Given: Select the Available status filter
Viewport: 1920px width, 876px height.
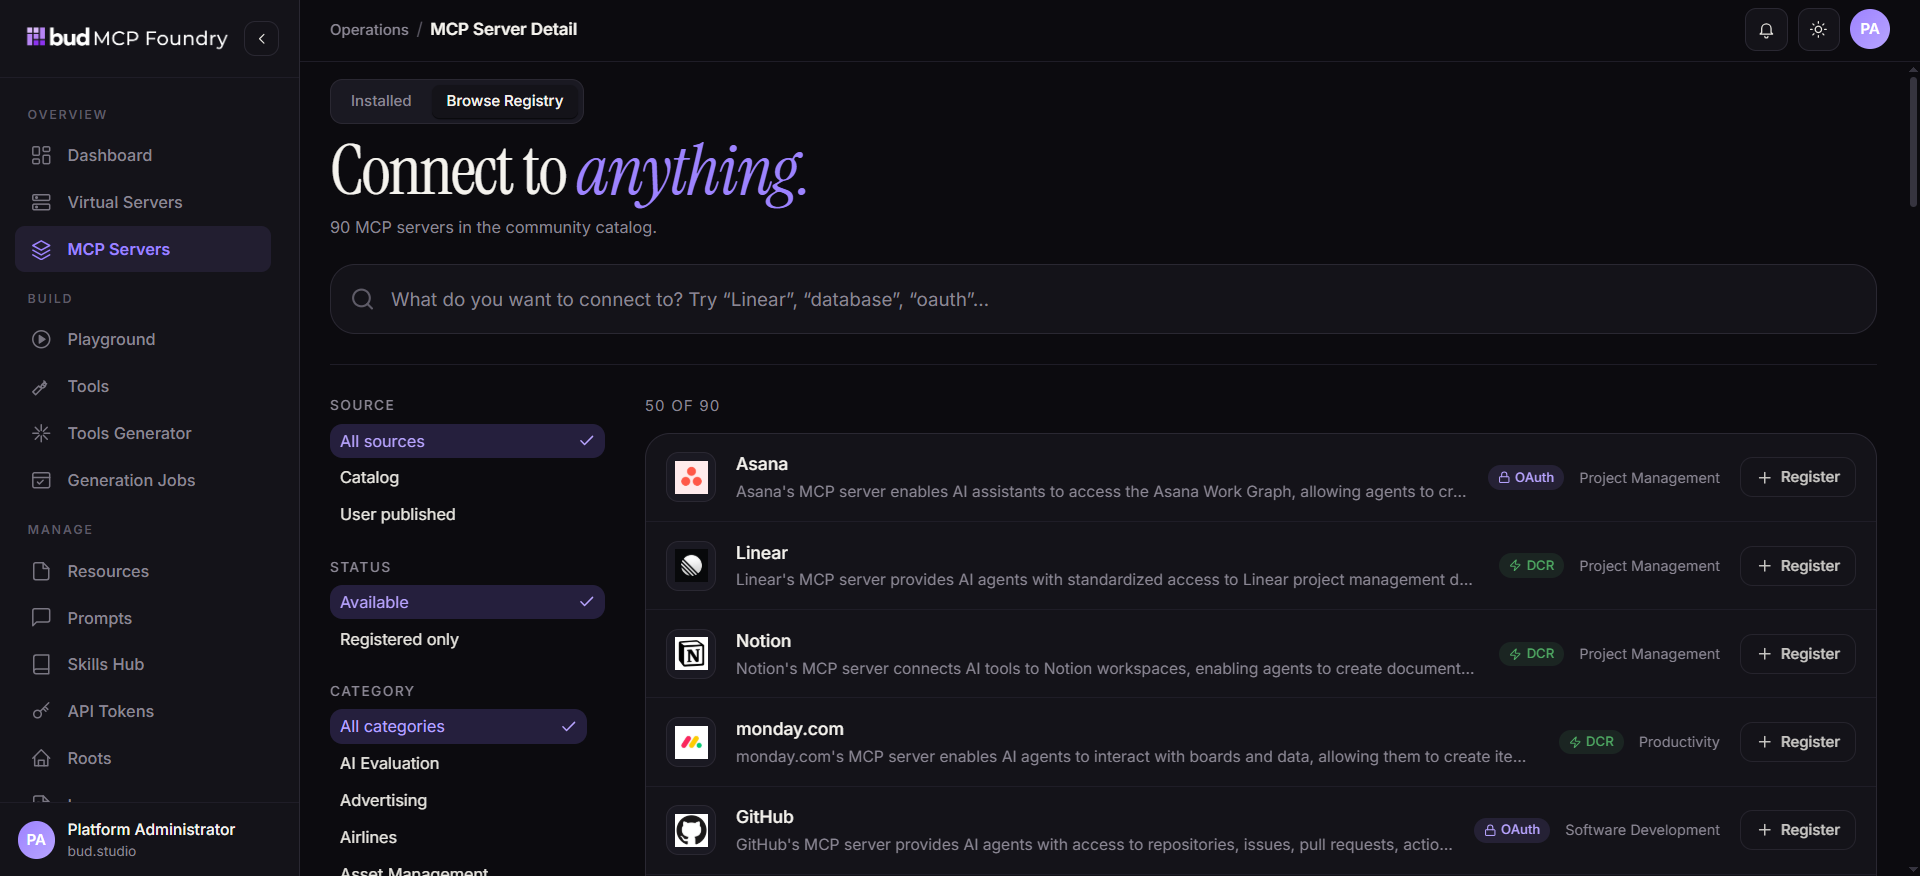Looking at the screenshot, I should tap(467, 602).
